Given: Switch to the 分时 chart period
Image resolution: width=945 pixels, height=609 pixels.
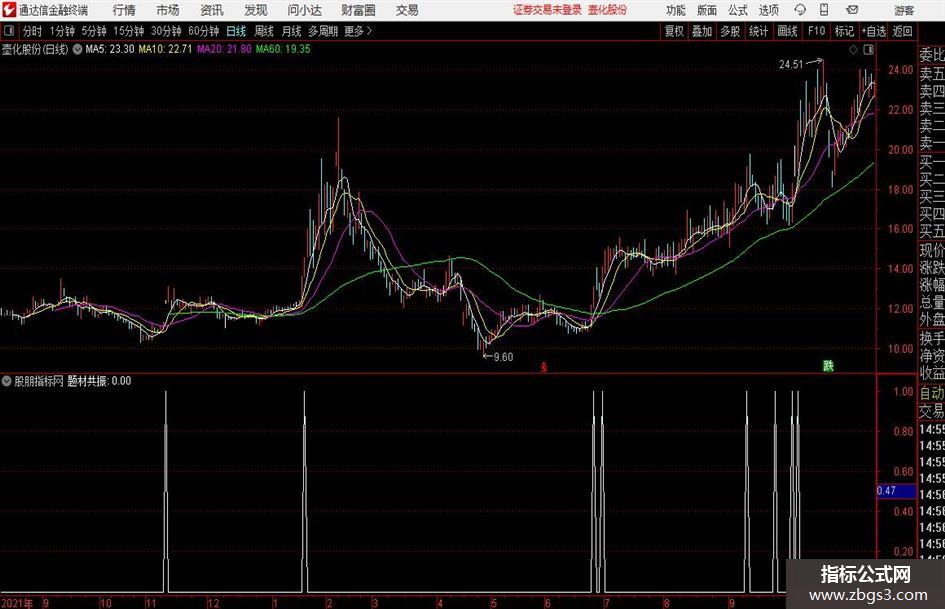Looking at the screenshot, I should [x=32, y=31].
